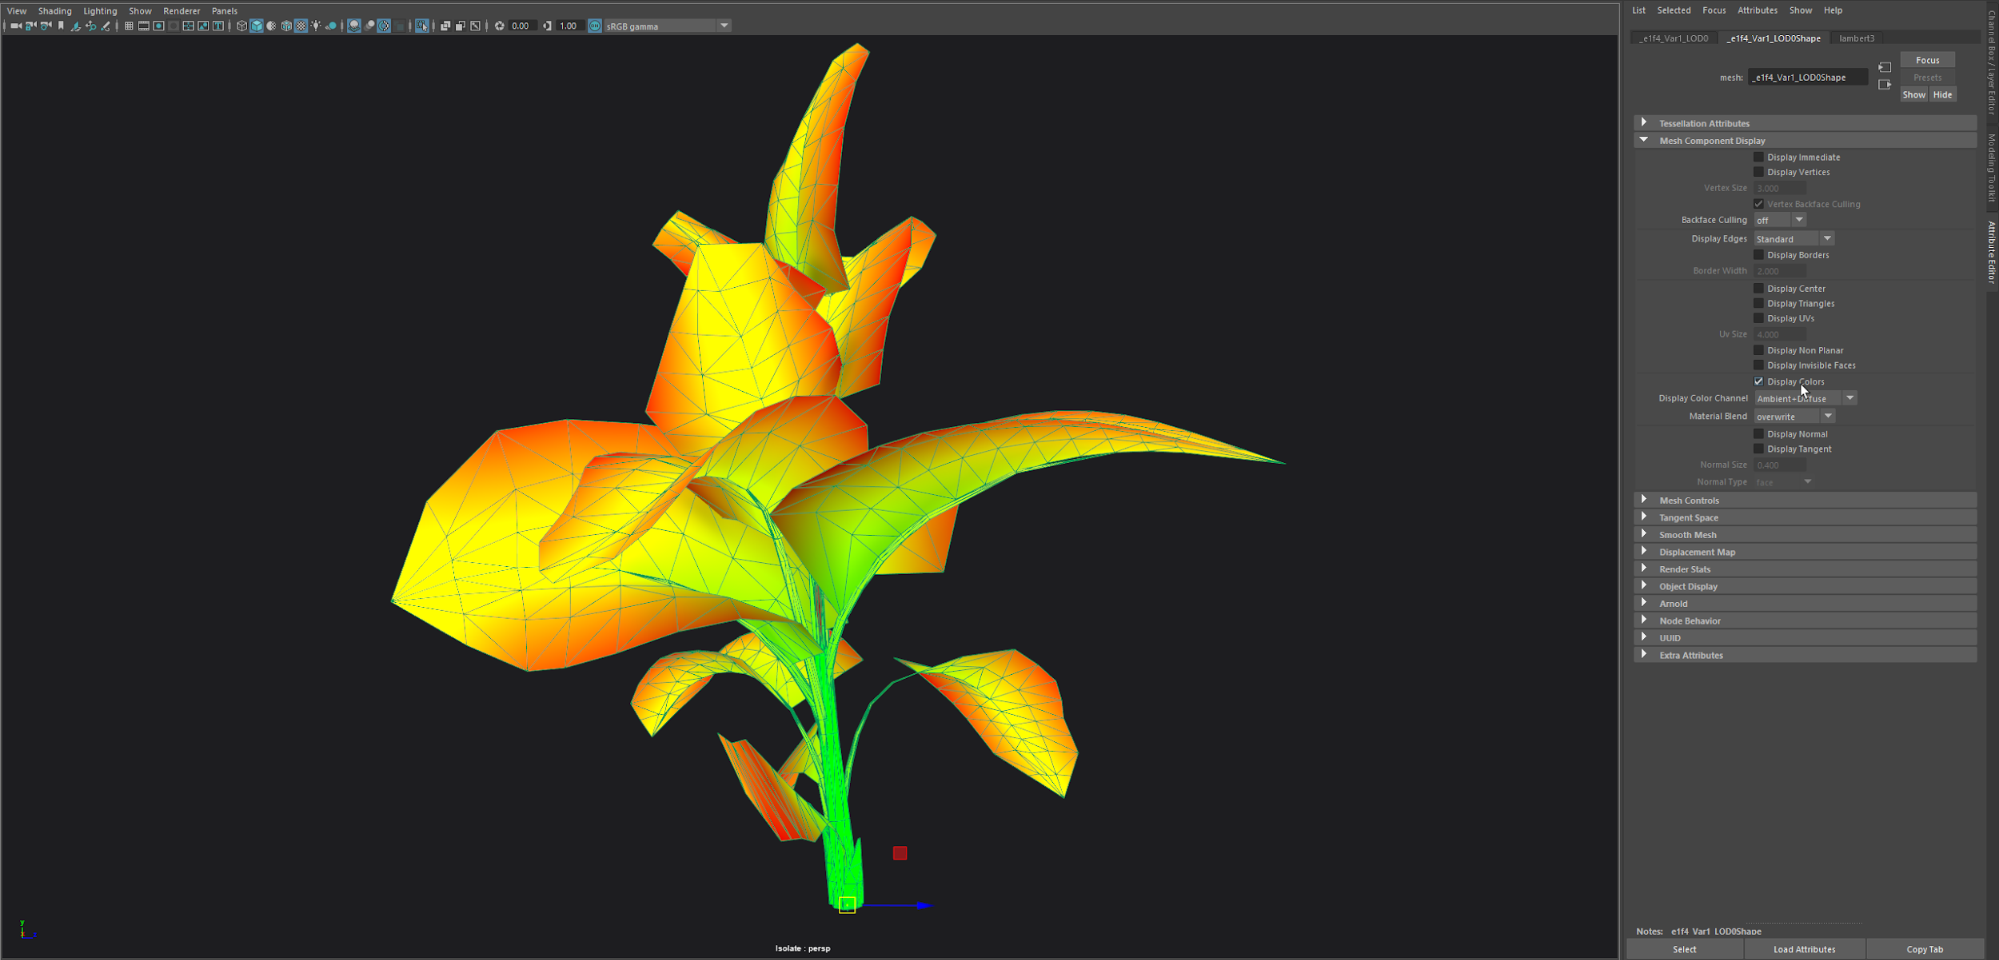This screenshot has height=960, width=1999.
Task: Open the Grease Pencil tool icon
Action: coord(106,26)
